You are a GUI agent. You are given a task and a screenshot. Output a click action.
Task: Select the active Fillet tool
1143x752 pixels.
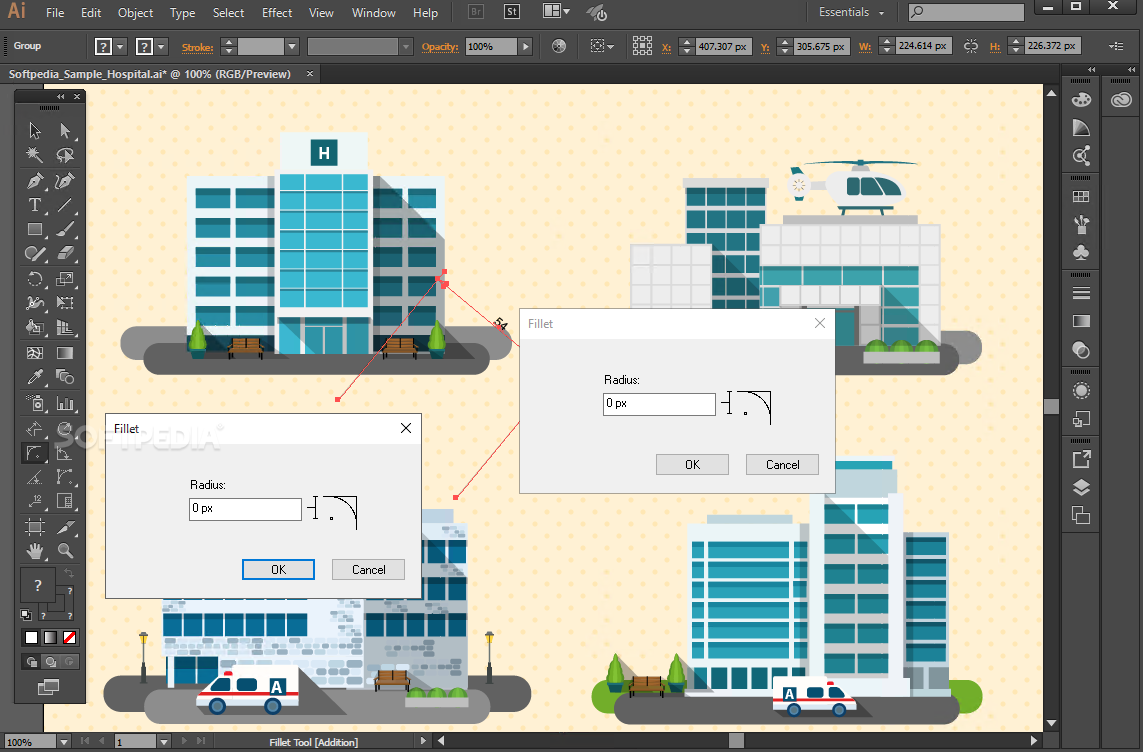pos(34,453)
